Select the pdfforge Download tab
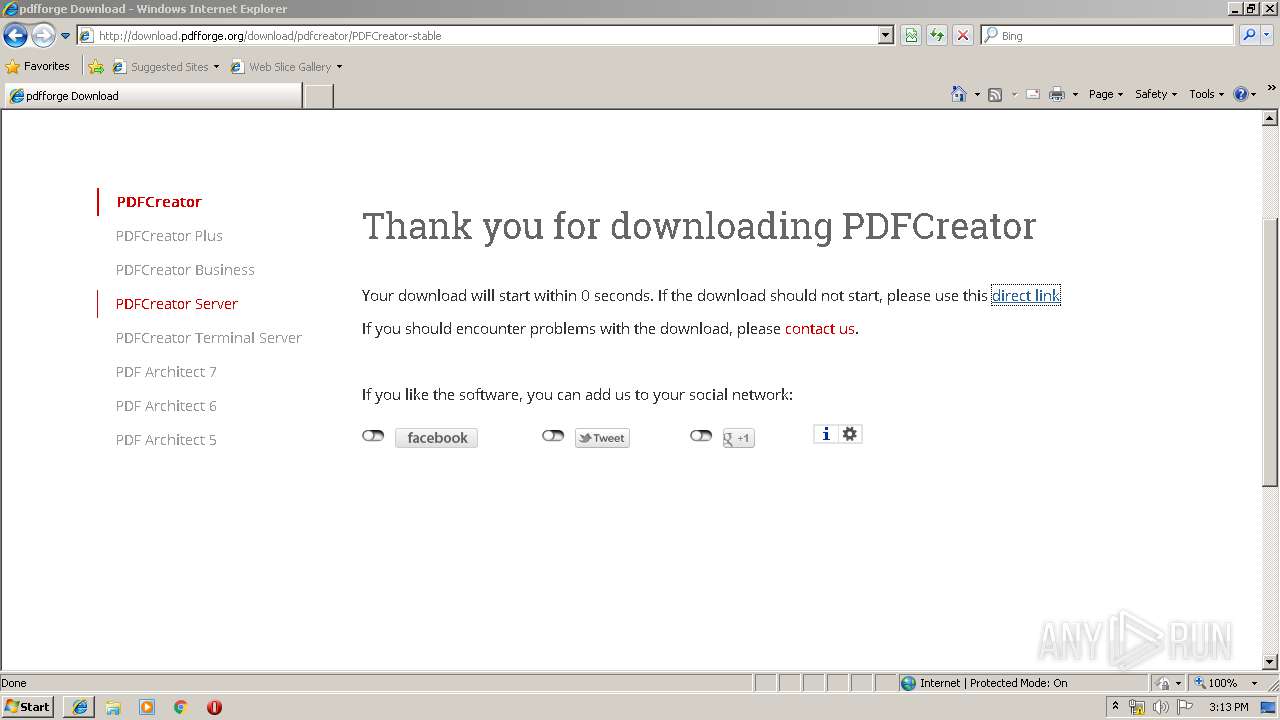The image size is (1280, 720). [153, 96]
